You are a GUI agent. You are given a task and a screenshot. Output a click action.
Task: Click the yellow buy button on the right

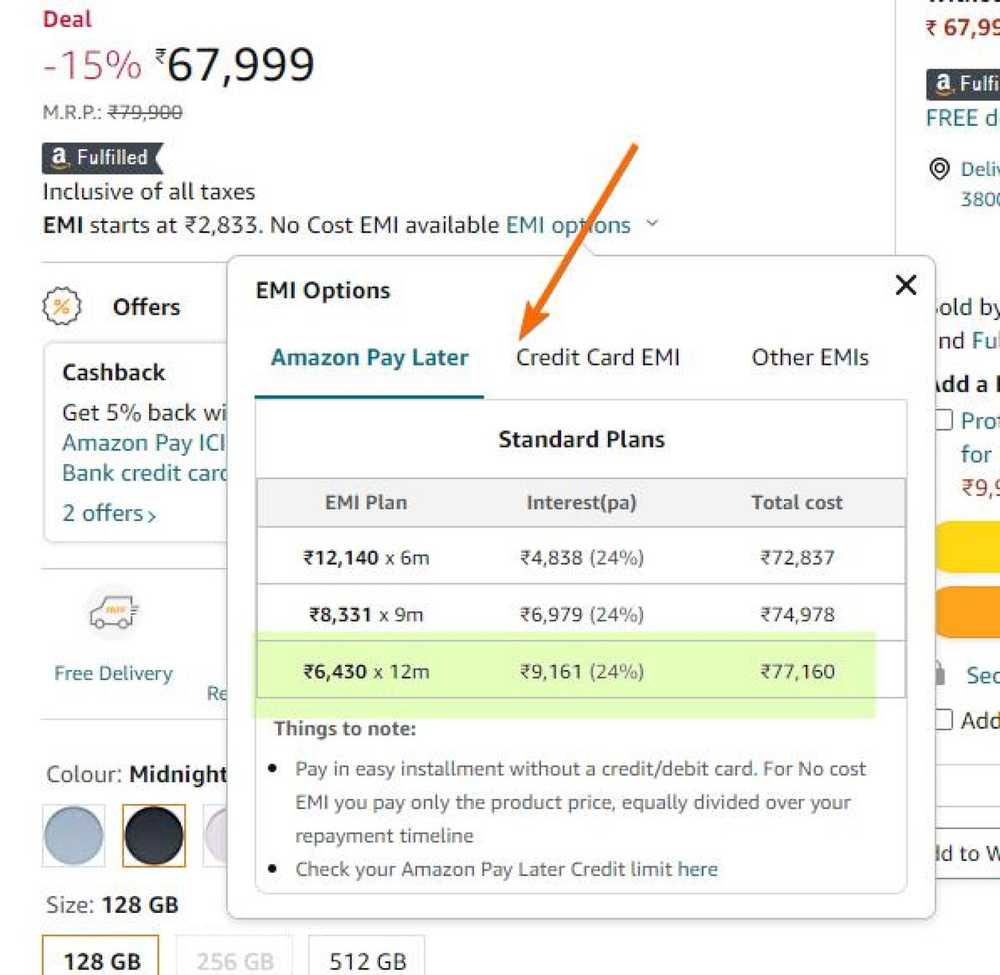point(975,546)
